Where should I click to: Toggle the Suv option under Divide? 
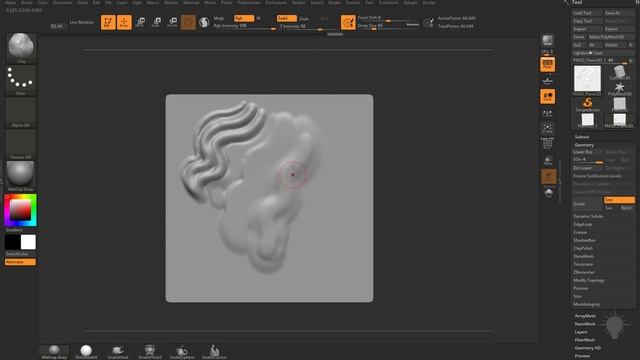(610, 208)
